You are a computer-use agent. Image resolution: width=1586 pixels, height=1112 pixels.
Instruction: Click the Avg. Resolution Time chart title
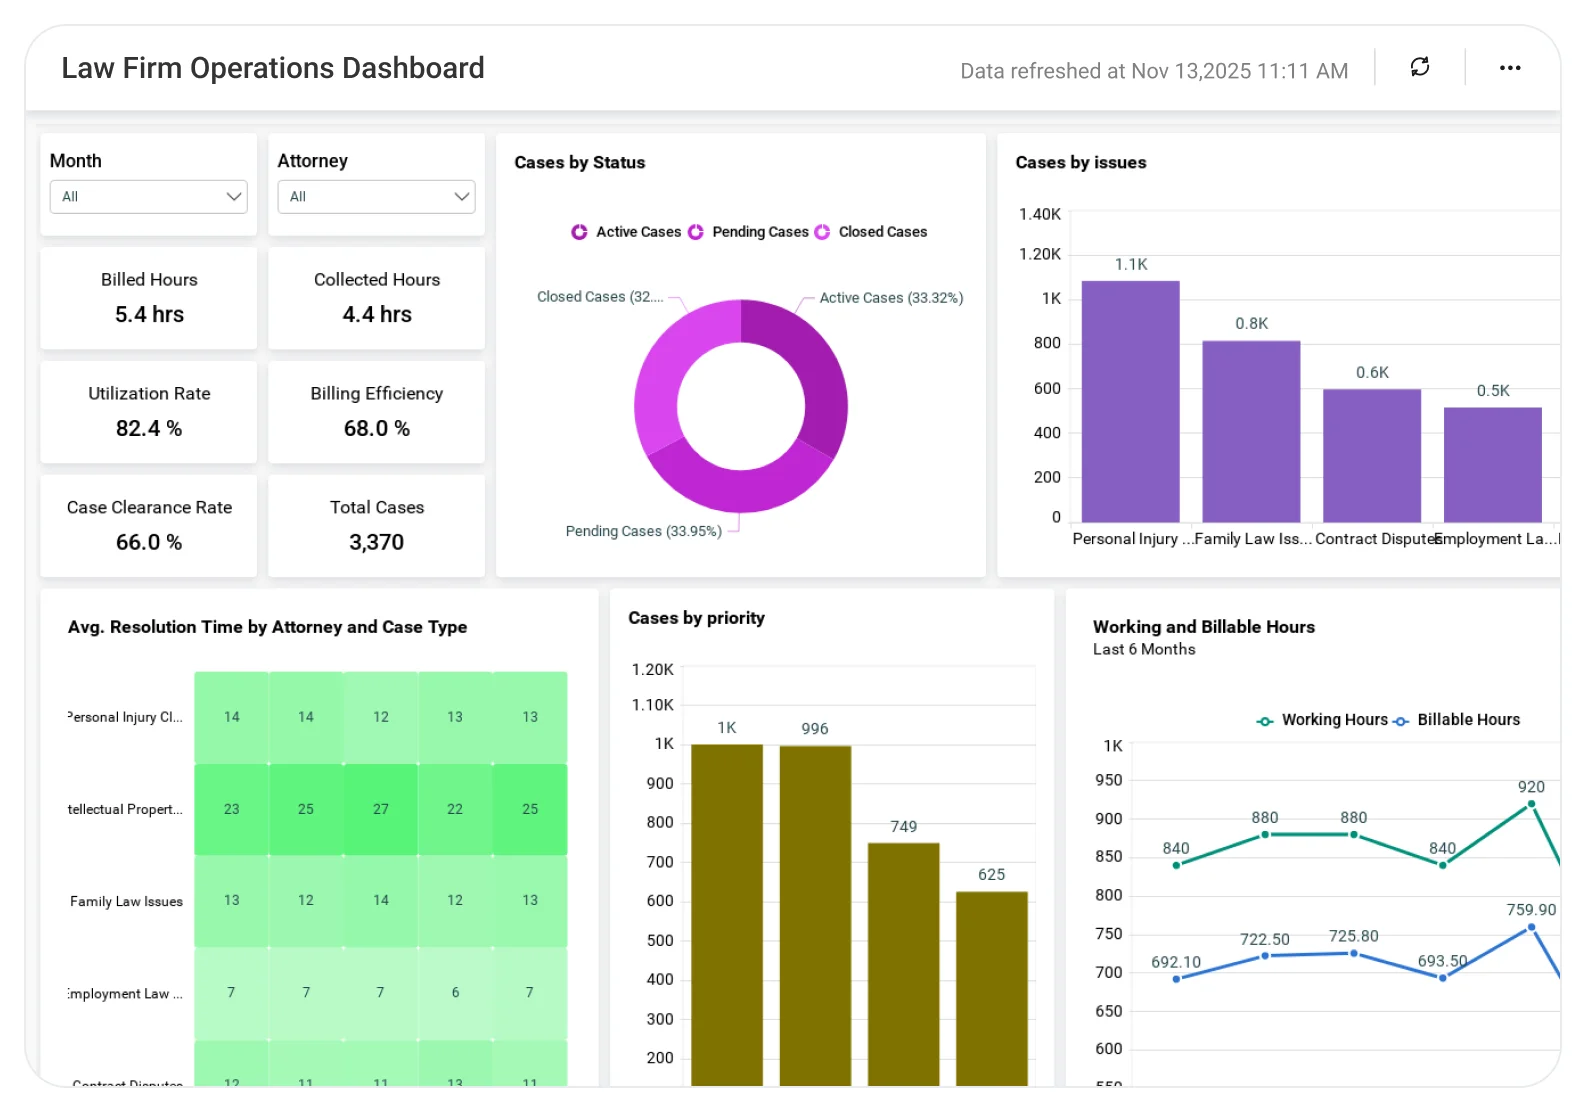267,627
